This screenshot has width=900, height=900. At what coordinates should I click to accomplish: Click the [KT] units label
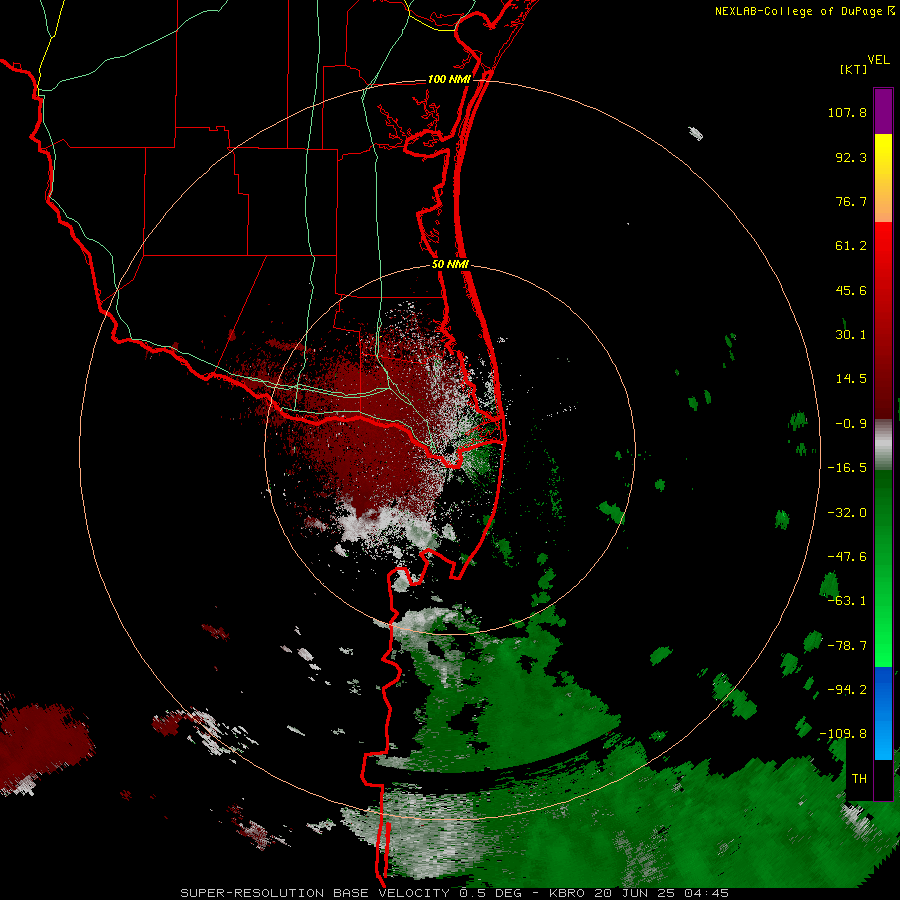[853, 69]
